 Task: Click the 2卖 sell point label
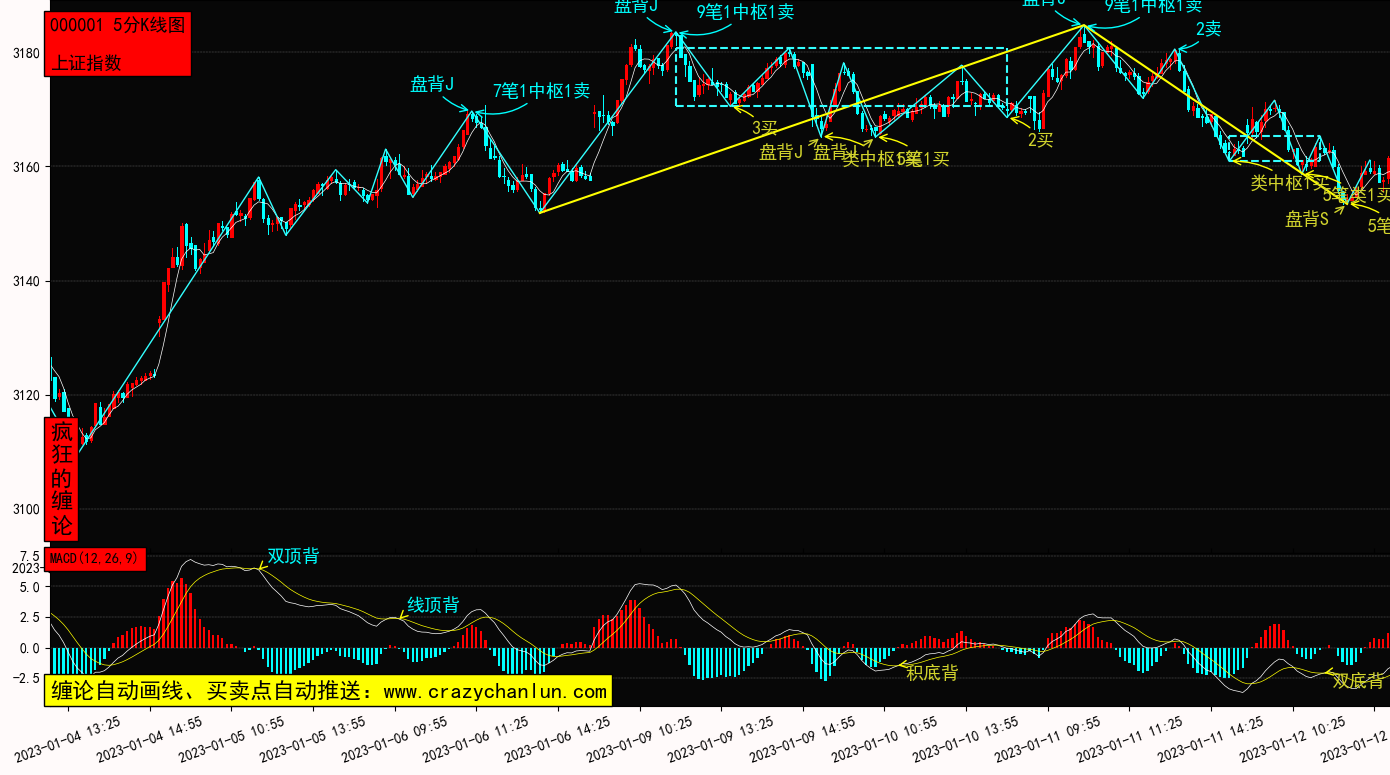pos(1209,29)
